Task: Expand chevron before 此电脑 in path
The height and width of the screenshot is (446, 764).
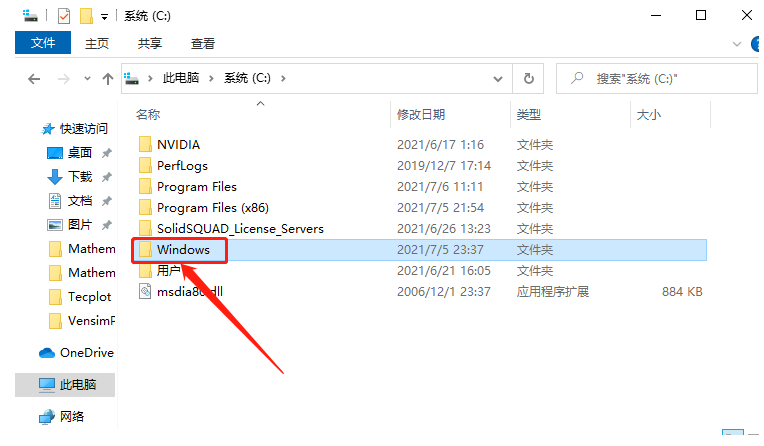Action: pyautogui.click(x=151, y=78)
